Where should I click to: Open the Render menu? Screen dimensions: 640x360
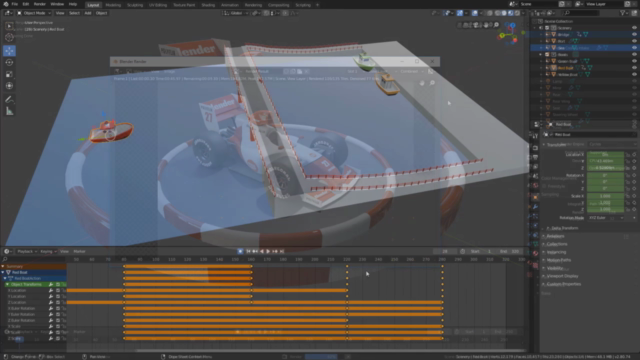40,4
